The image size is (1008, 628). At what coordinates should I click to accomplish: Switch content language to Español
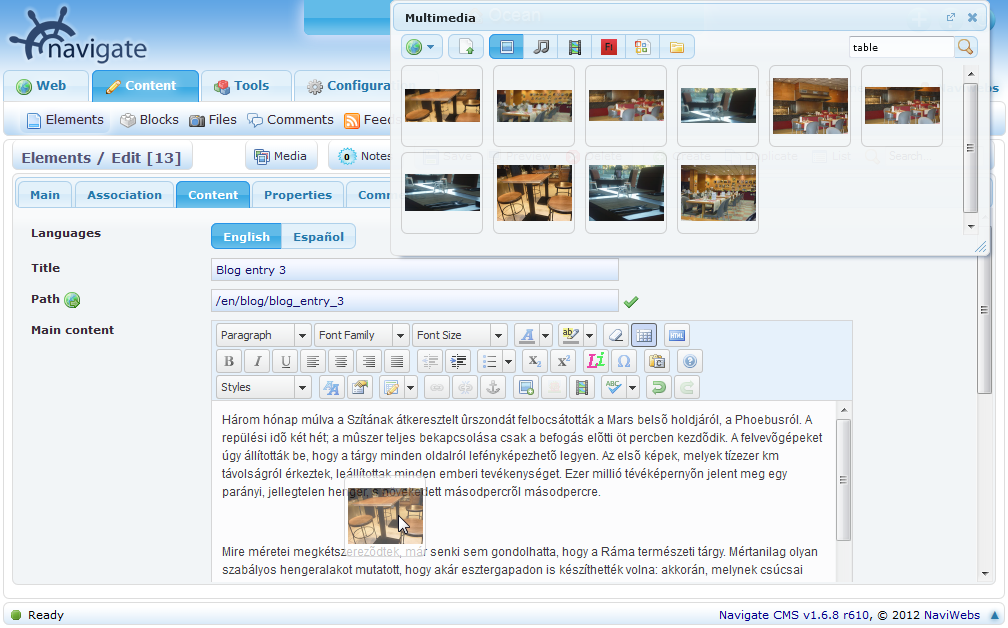[x=318, y=236]
